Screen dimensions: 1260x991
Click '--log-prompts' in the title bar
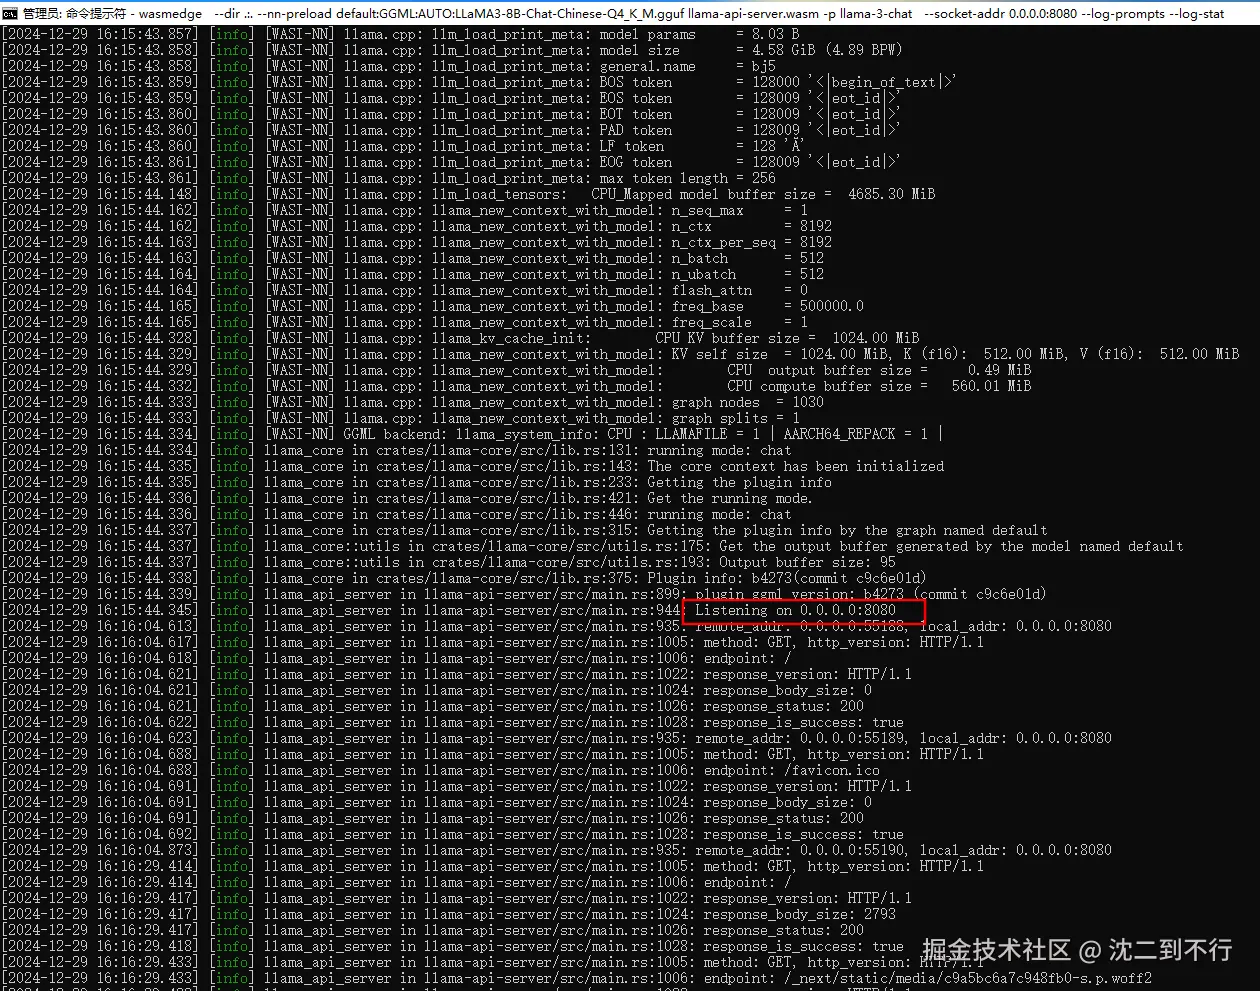point(1125,14)
